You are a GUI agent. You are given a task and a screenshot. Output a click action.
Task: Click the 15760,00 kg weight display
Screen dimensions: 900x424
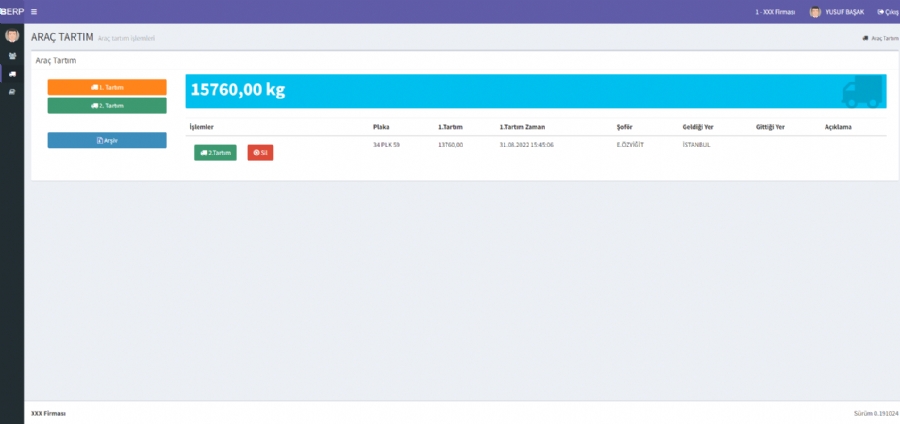pyautogui.click(x=238, y=90)
